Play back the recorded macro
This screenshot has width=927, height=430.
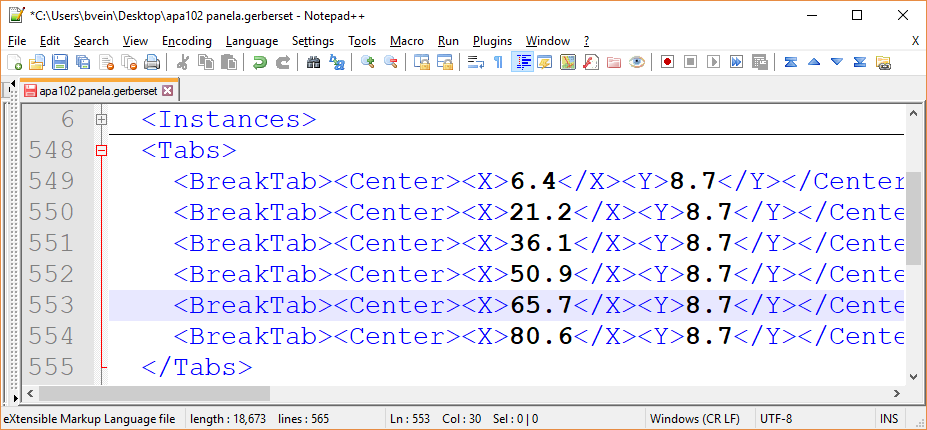[714, 62]
